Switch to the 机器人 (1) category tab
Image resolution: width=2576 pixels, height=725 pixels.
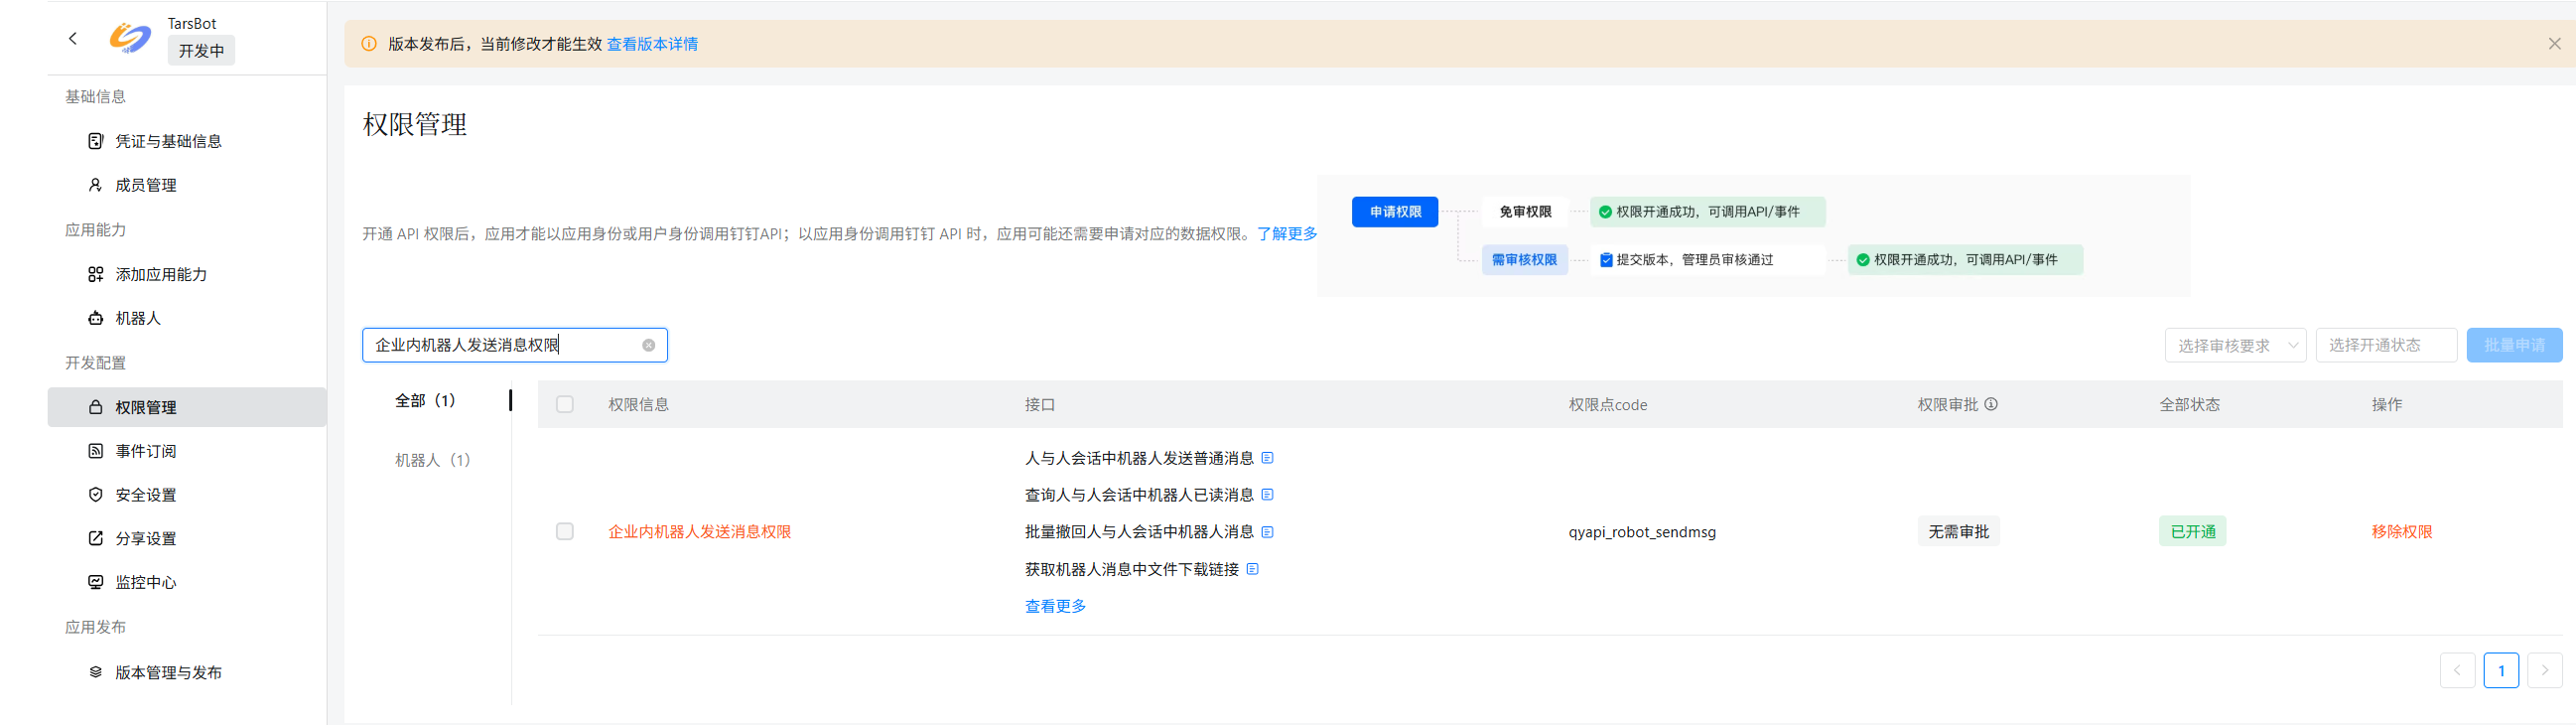point(432,460)
